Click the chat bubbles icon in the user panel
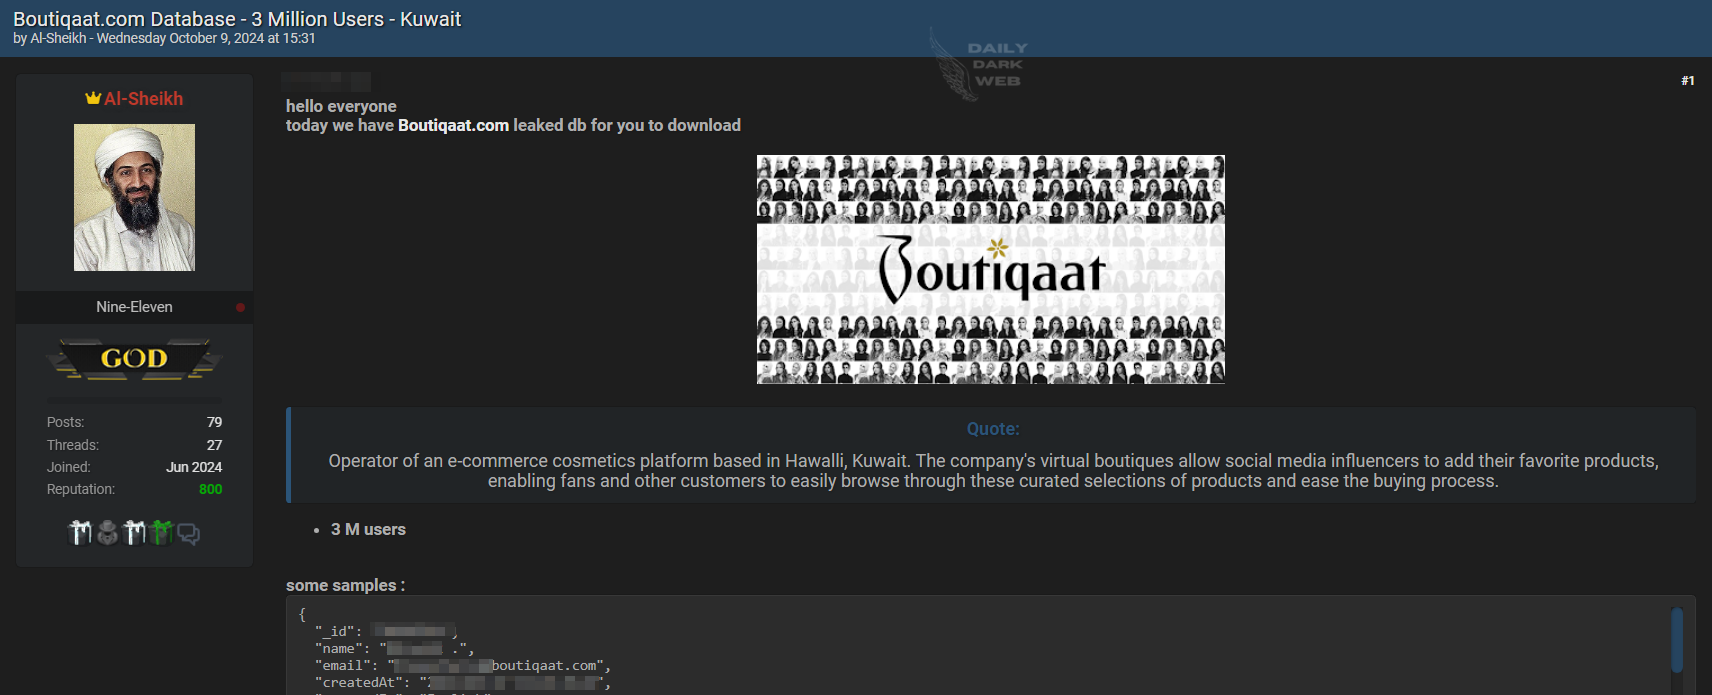The height and width of the screenshot is (695, 1712). [x=188, y=534]
